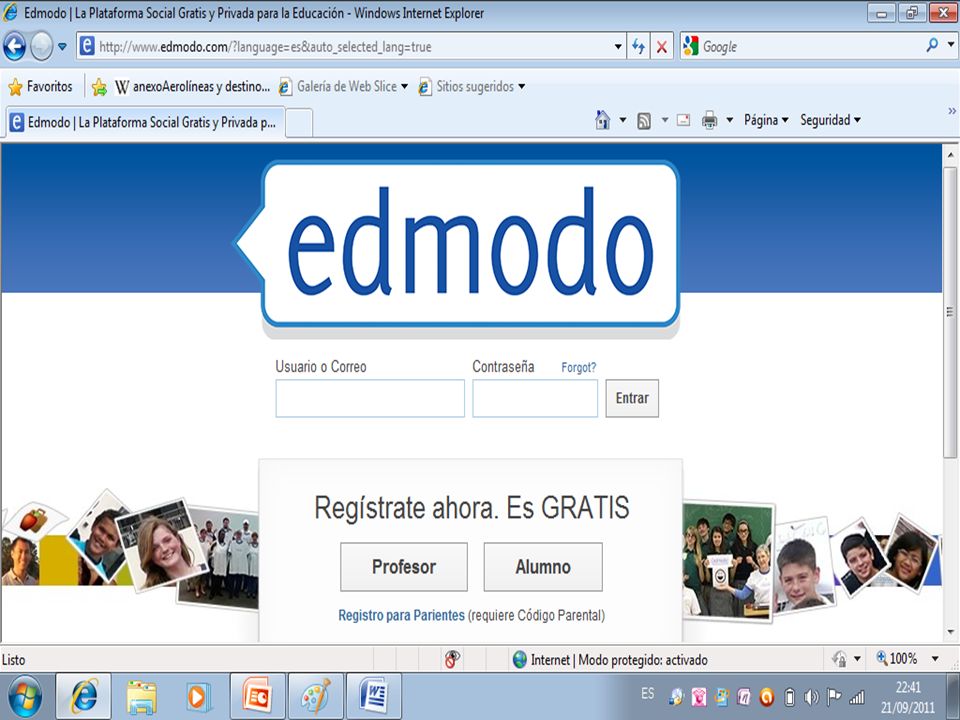Open Sitios sugeridos dropdown
Screen dimensions: 960x720
(471, 86)
